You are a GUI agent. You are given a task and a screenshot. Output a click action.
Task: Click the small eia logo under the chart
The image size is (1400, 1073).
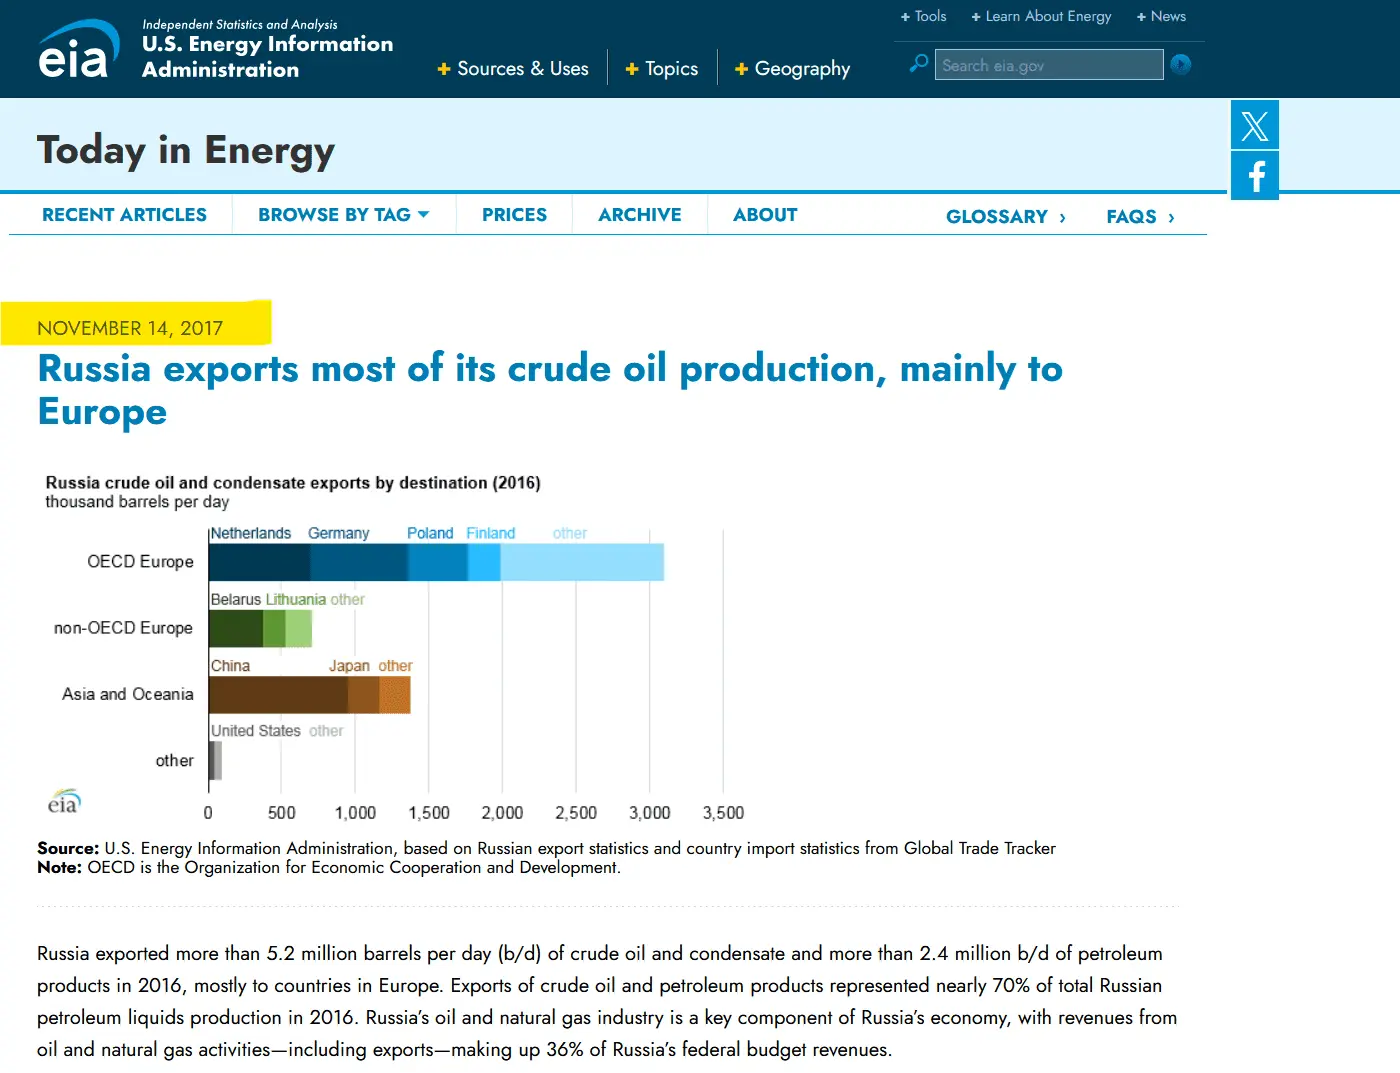point(64,801)
